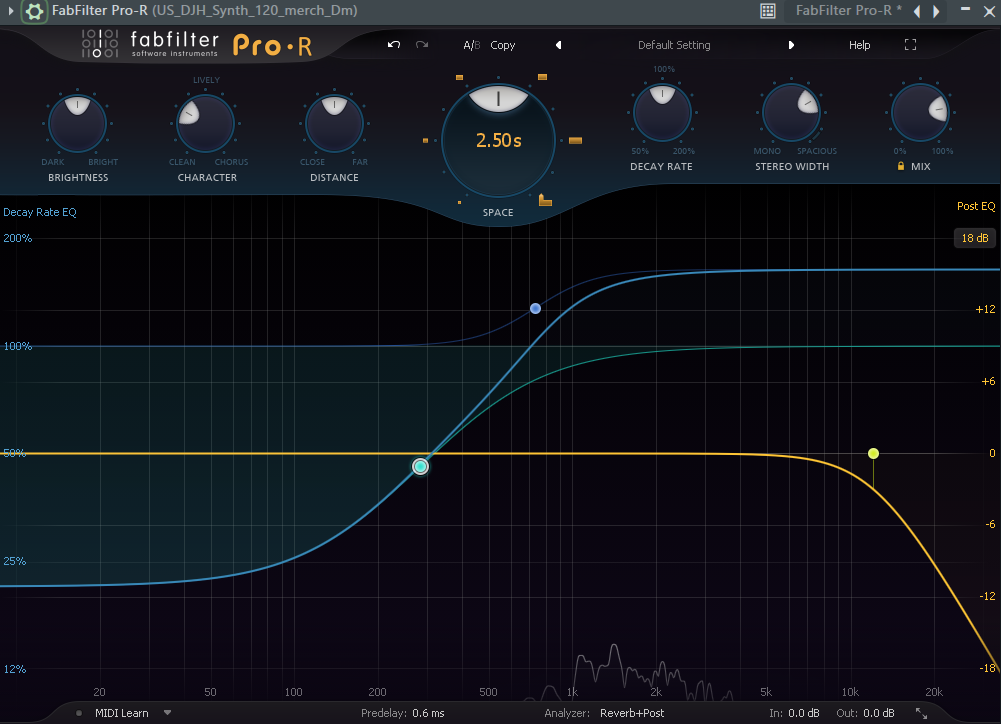Select the room model icon right of Space knob
The image size is (1001, 724).
click(x=575, y=140)
